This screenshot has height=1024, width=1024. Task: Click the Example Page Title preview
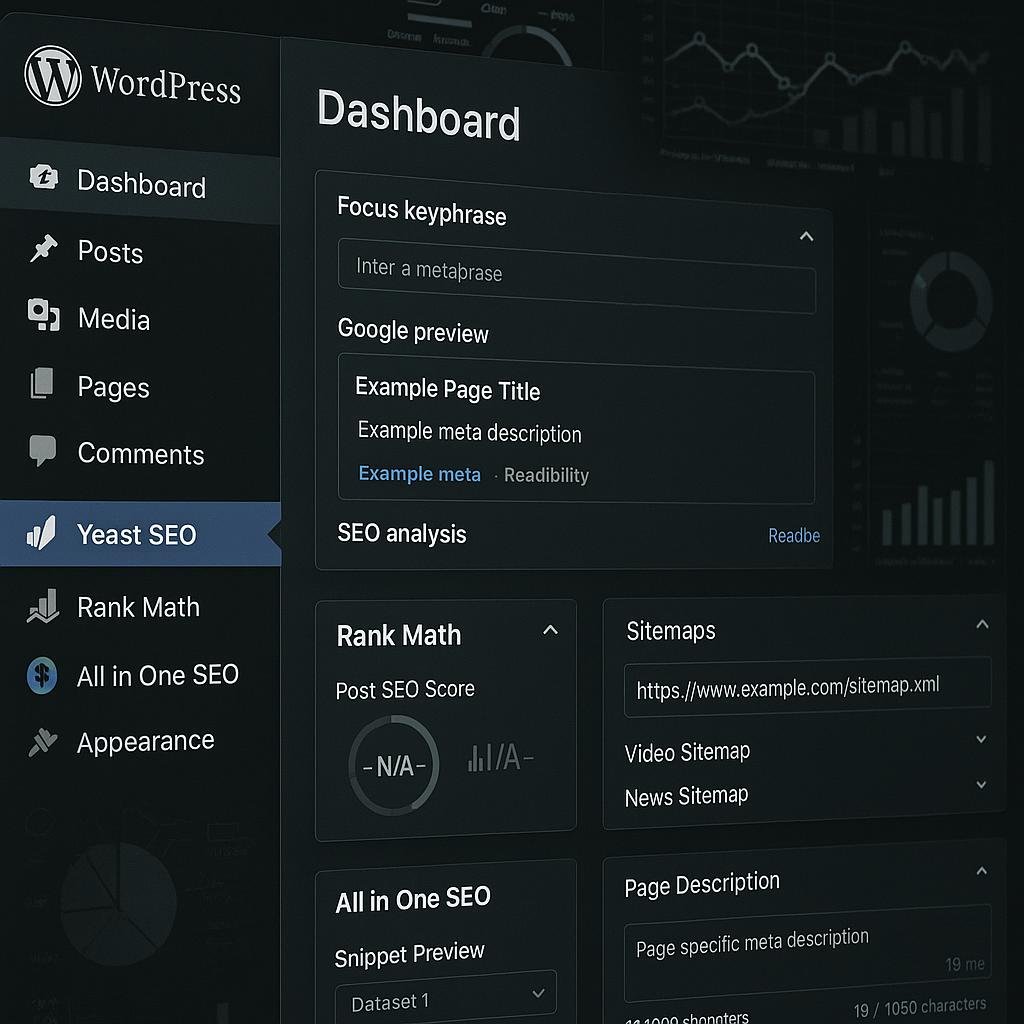click(447, 389)
